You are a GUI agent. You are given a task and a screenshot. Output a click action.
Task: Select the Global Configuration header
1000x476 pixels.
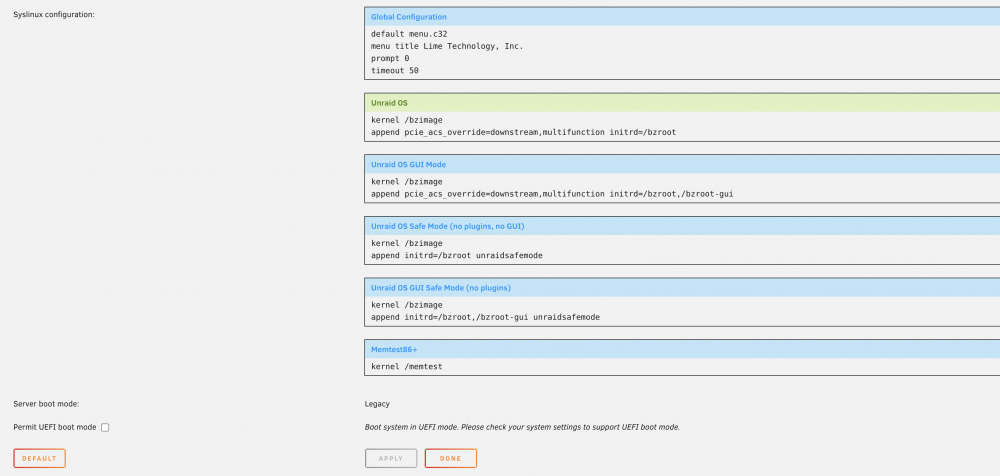pos(682,17)
